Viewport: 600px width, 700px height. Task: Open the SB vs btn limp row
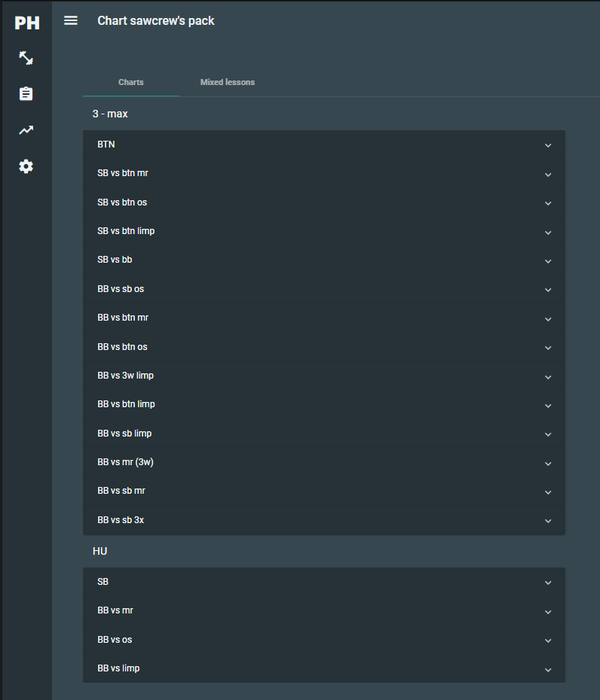click(324, 231)
